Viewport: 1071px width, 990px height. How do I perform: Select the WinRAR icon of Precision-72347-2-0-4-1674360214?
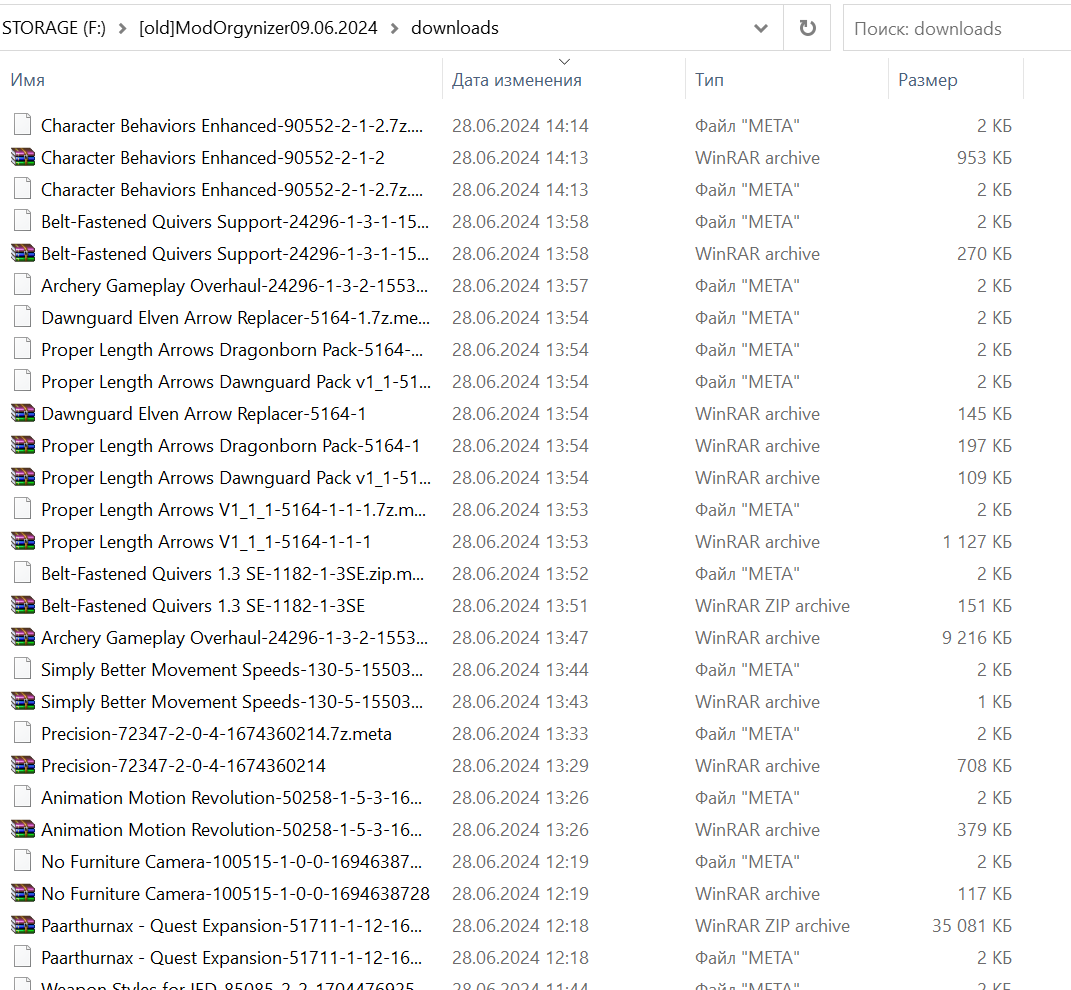click(x=23, y=766)
